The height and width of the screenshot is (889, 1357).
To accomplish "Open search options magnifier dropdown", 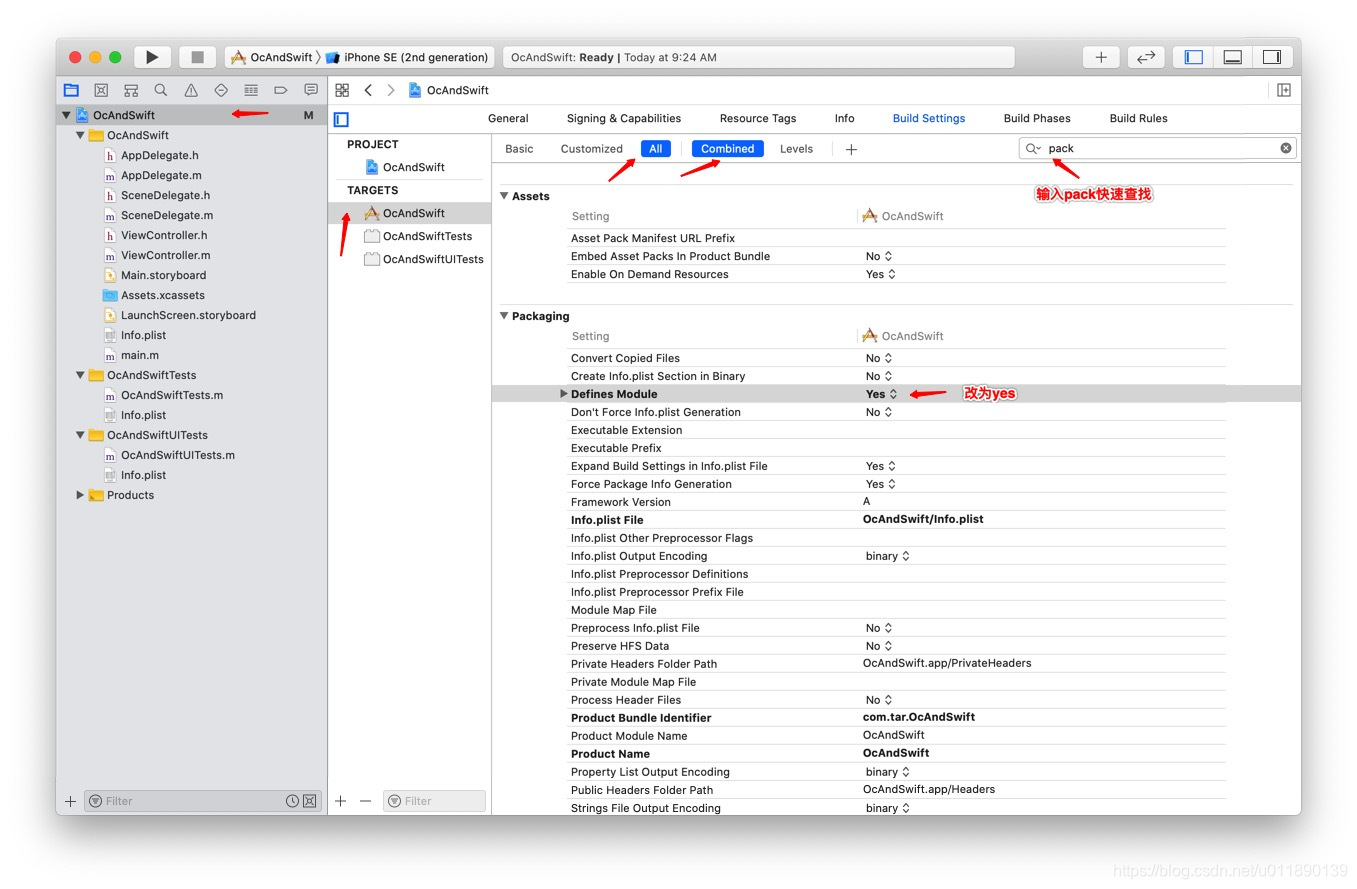I will 1033,148.
